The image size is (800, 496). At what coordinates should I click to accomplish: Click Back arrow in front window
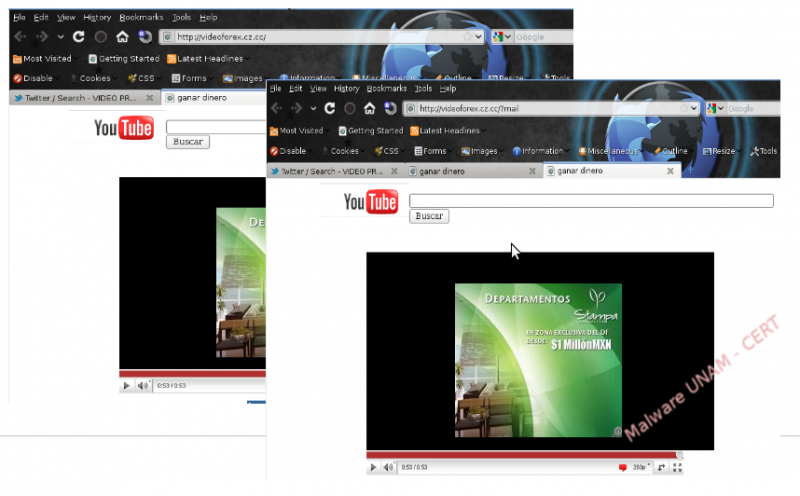tap(277, 108)
